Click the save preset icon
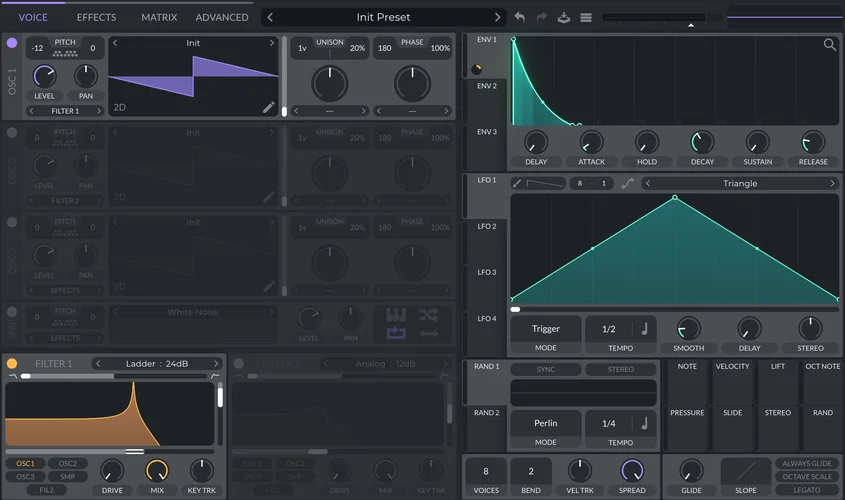The image size is (845, 500). coord(564,17)
